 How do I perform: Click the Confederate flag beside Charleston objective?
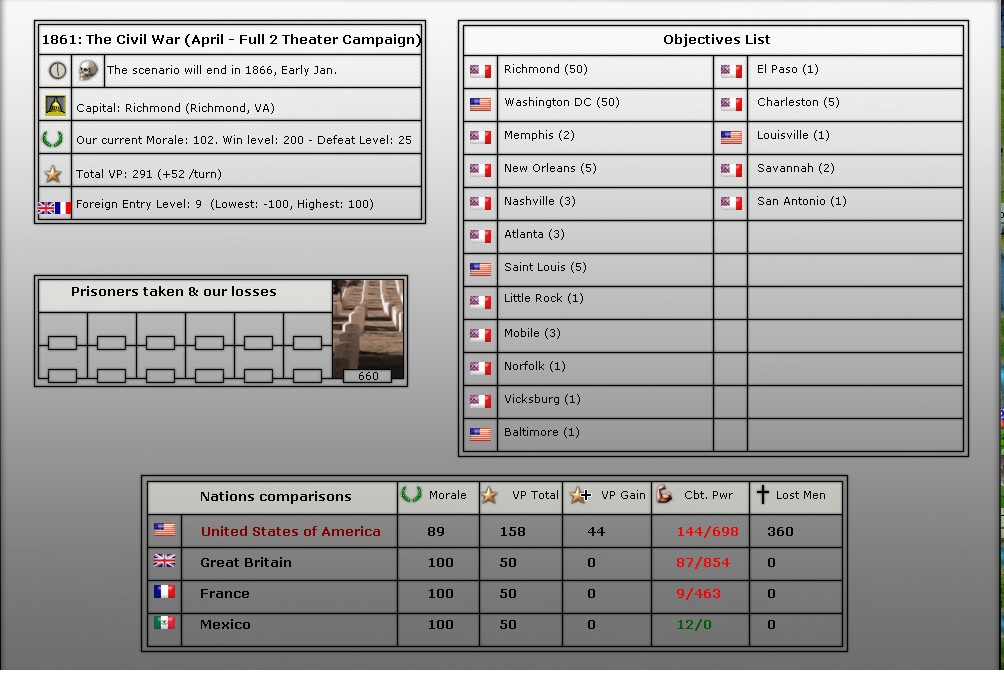731,104
